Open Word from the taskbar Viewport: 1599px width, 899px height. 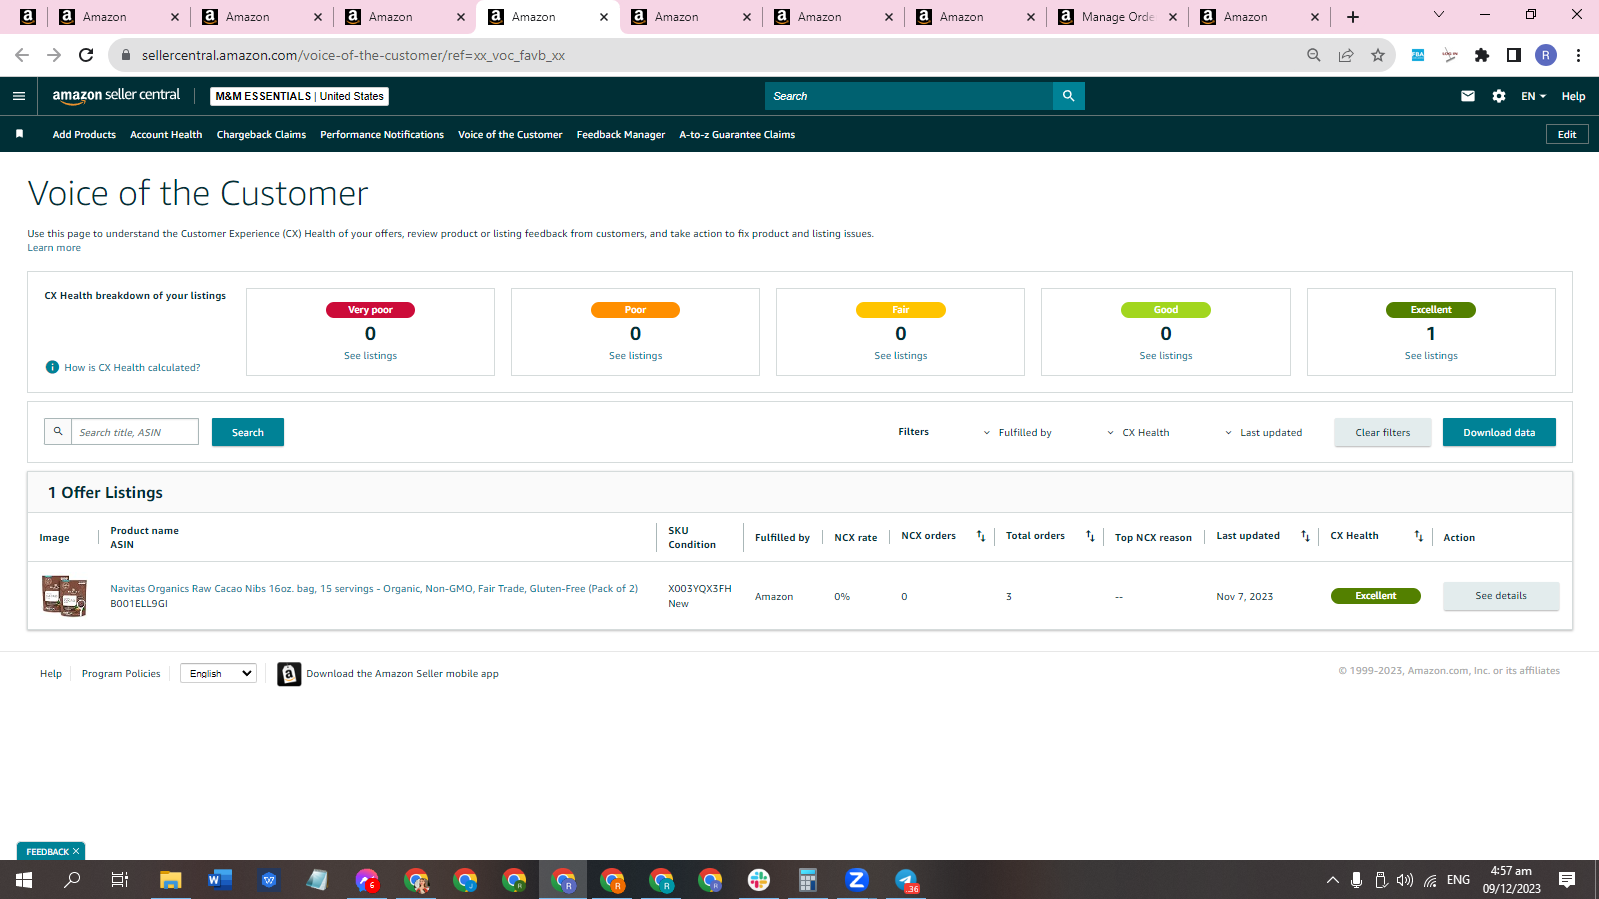220,880
